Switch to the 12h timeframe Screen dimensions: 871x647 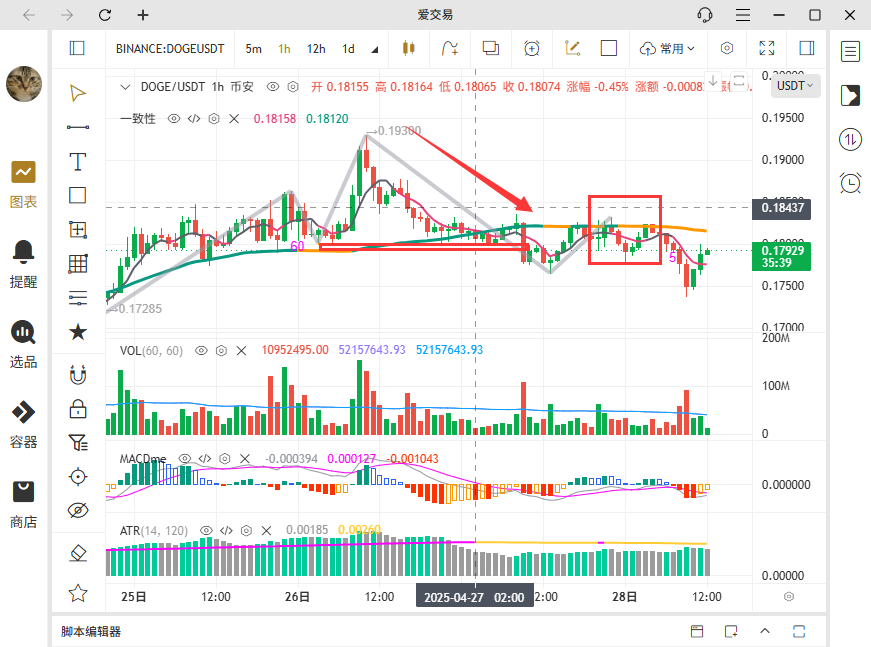[316, 48]
